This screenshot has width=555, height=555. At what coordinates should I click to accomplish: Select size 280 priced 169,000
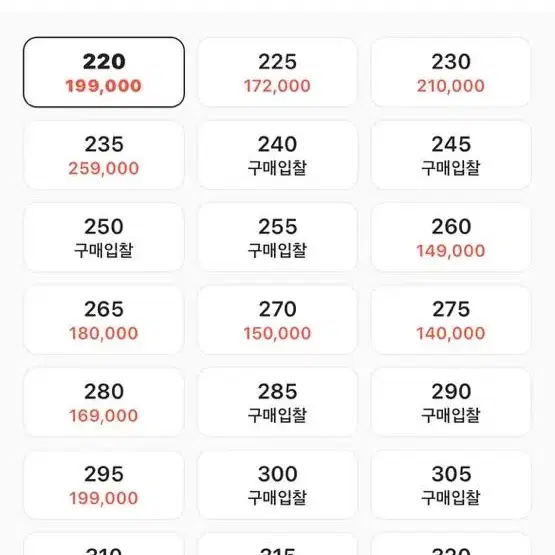tap(104, 402)
